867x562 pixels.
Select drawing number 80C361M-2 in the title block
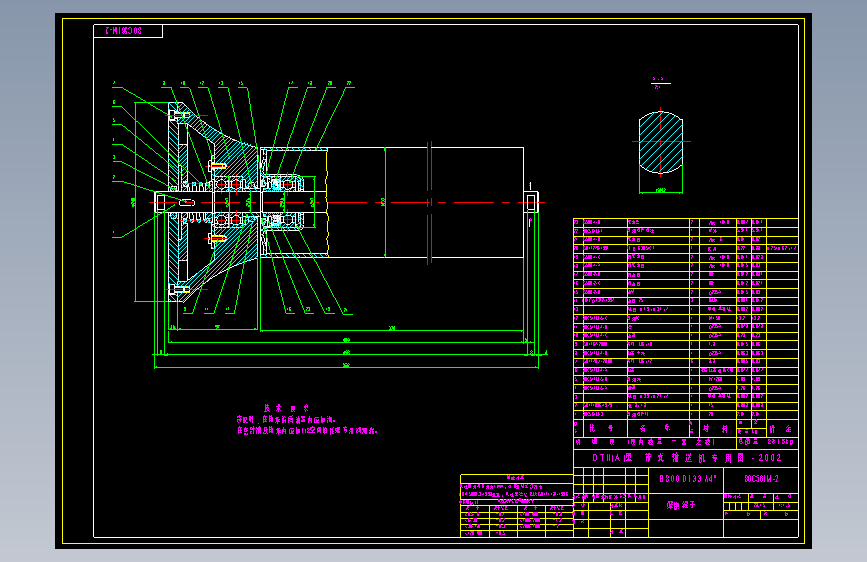pyautogui.click(x=761, y=479)
